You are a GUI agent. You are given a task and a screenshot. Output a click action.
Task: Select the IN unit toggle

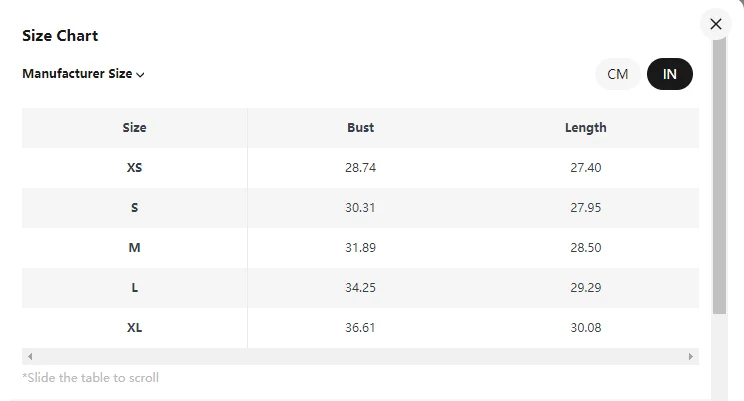670,74
